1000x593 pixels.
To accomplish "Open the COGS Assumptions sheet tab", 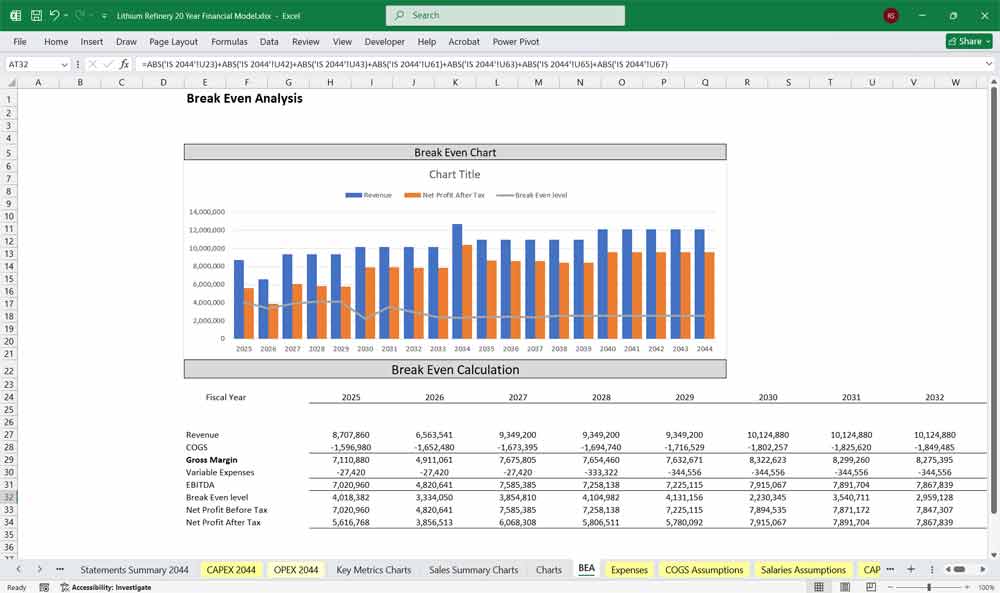I will click(x=704, y=570).
